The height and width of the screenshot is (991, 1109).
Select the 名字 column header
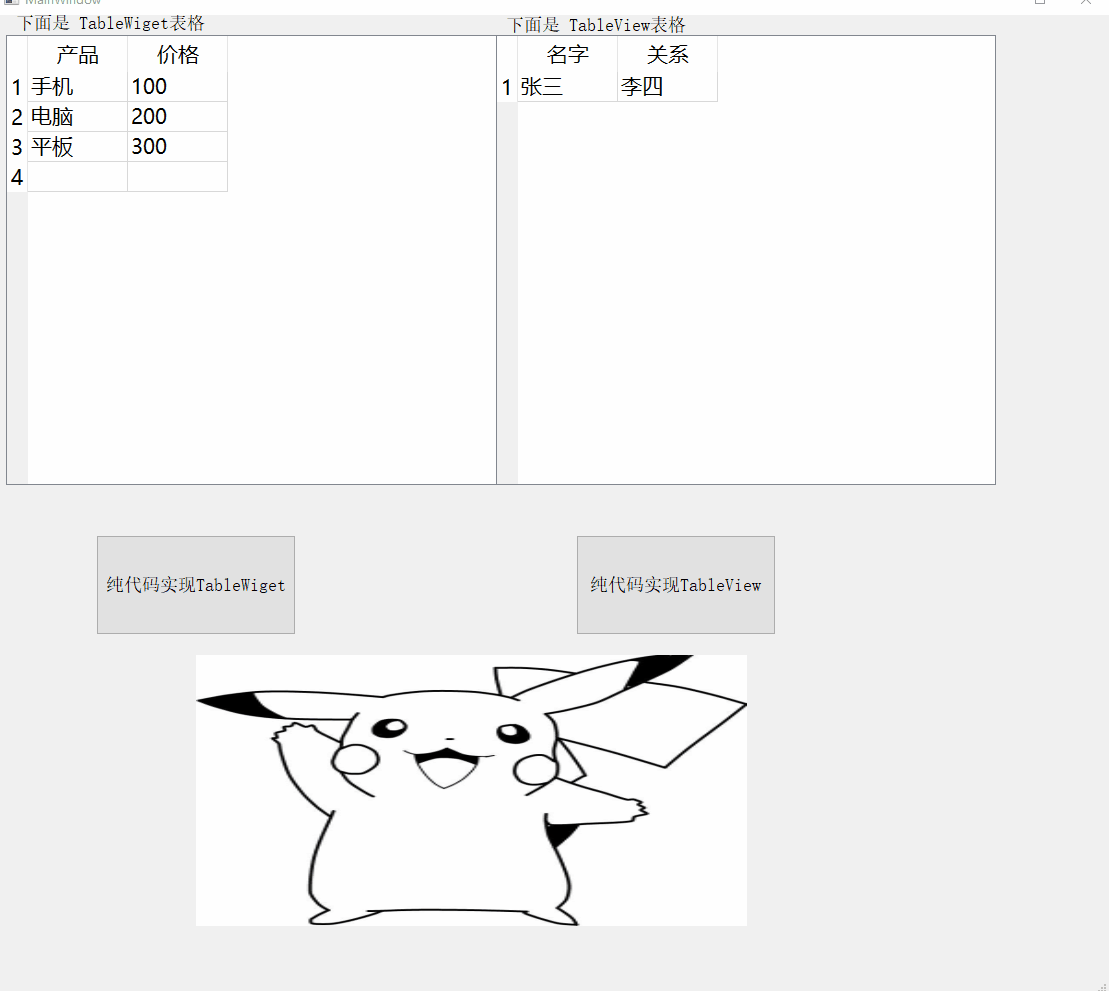(566, 55)
